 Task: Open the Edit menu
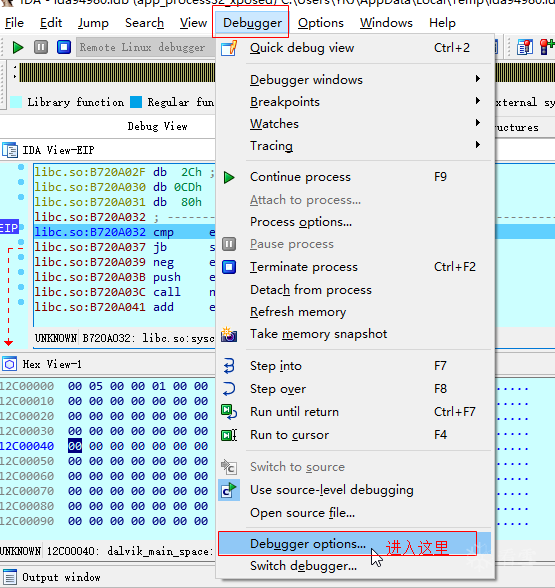[x=51, y=23]
